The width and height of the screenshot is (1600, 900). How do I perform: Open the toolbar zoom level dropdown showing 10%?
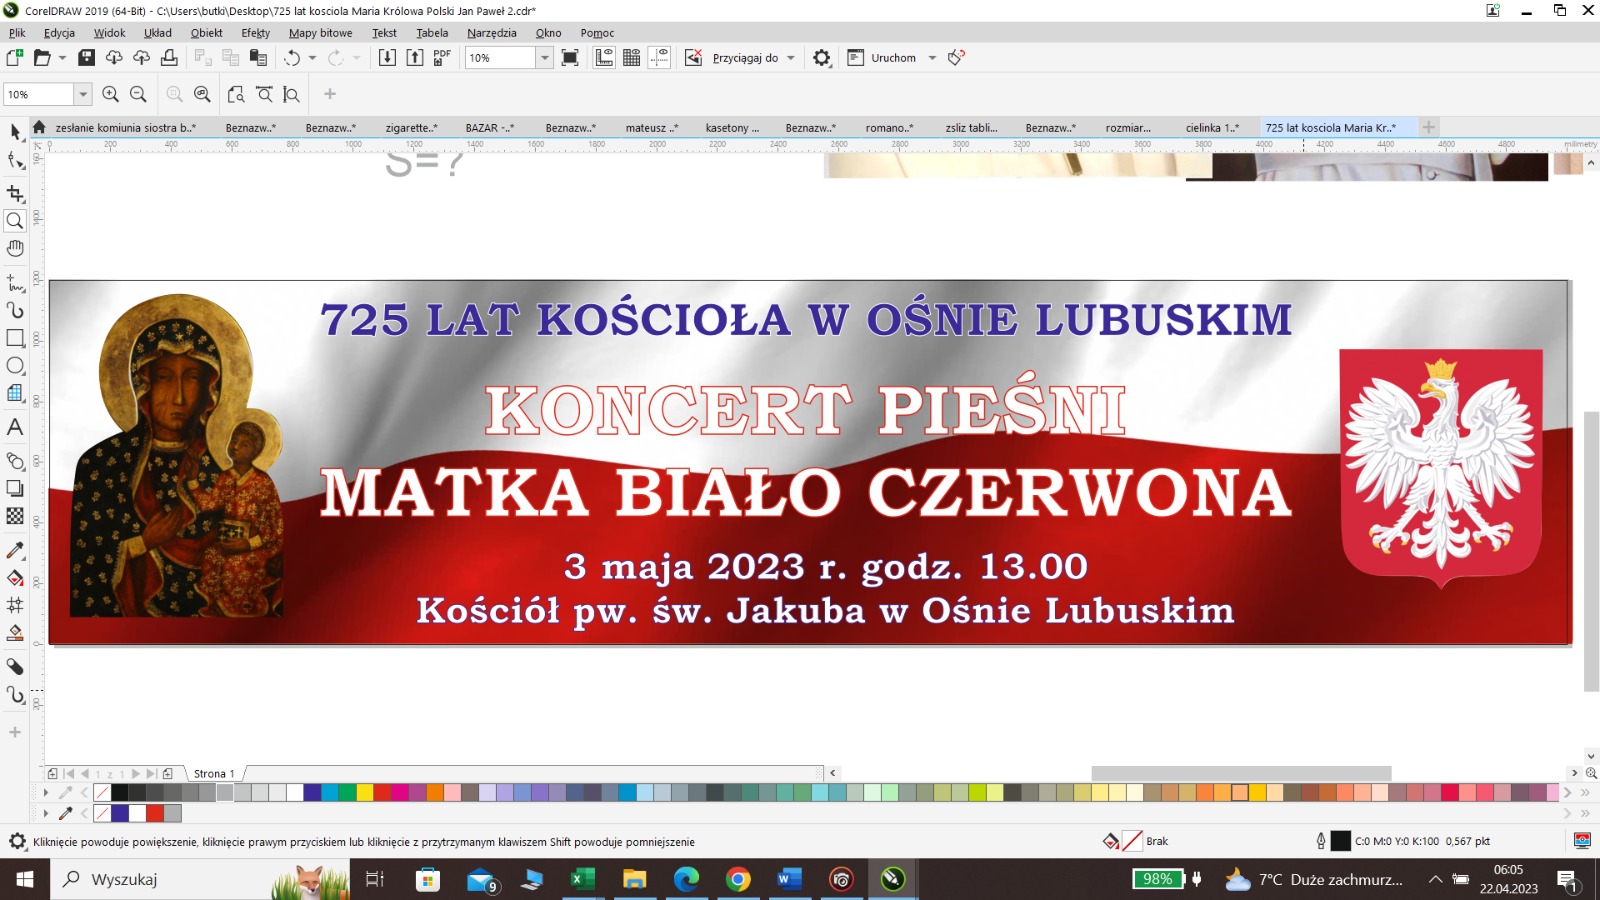[x=545, y=58]
